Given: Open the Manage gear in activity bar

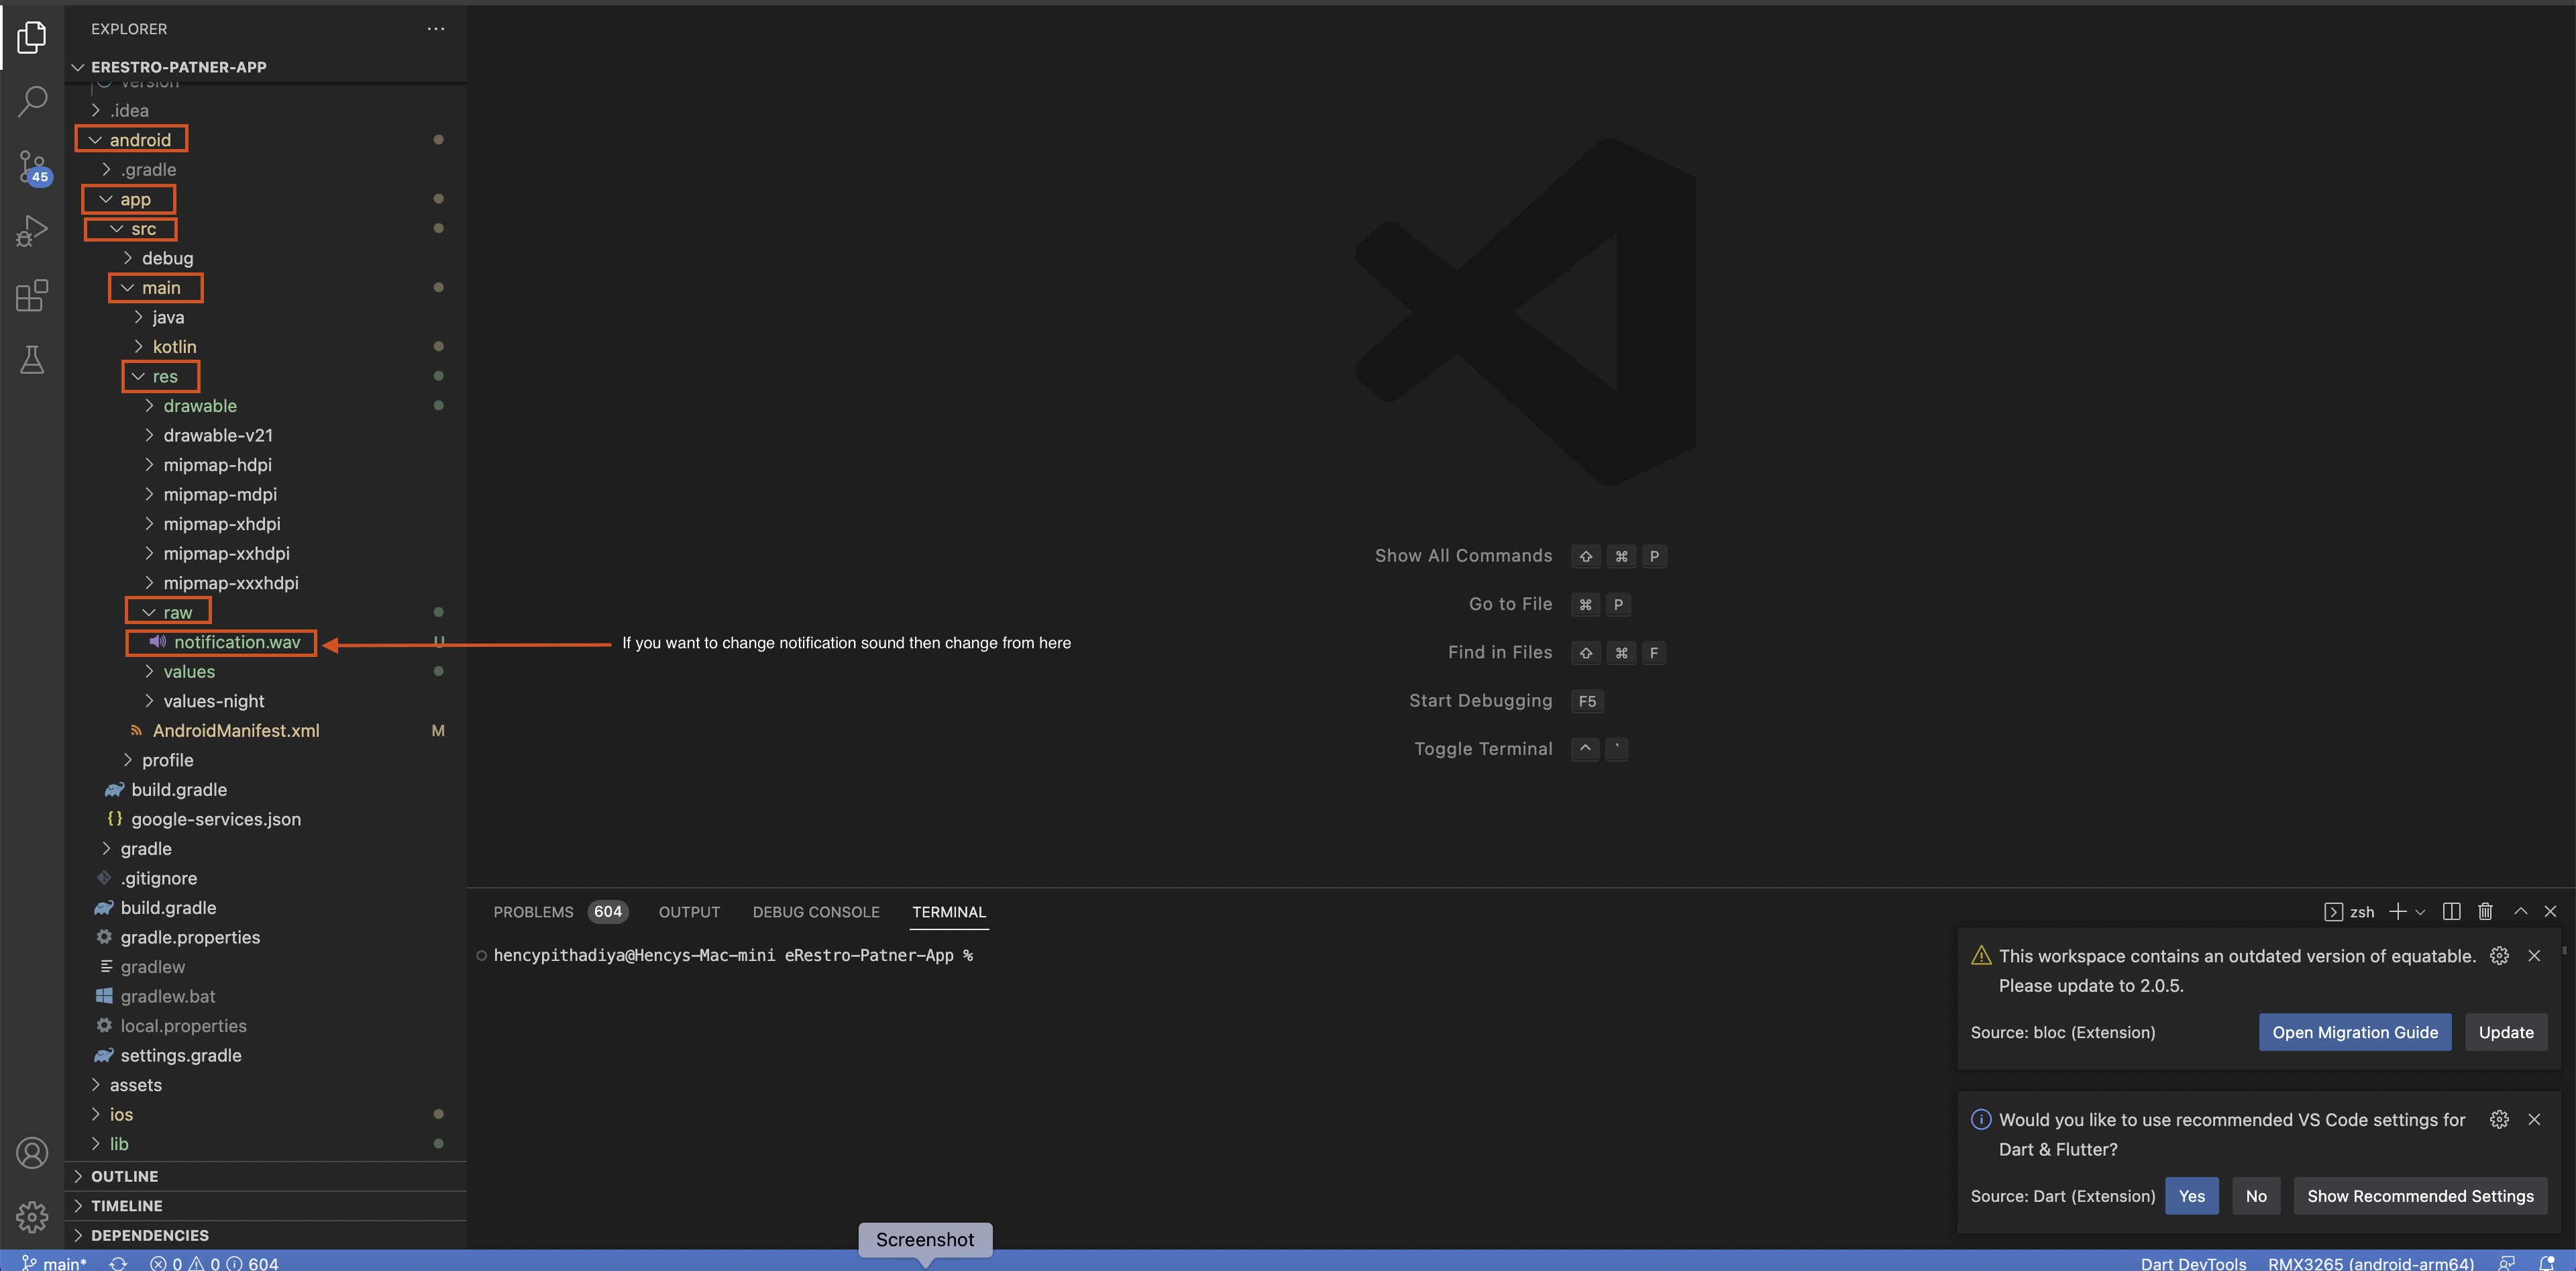Looking at the screenshot, I should 32,1216.
